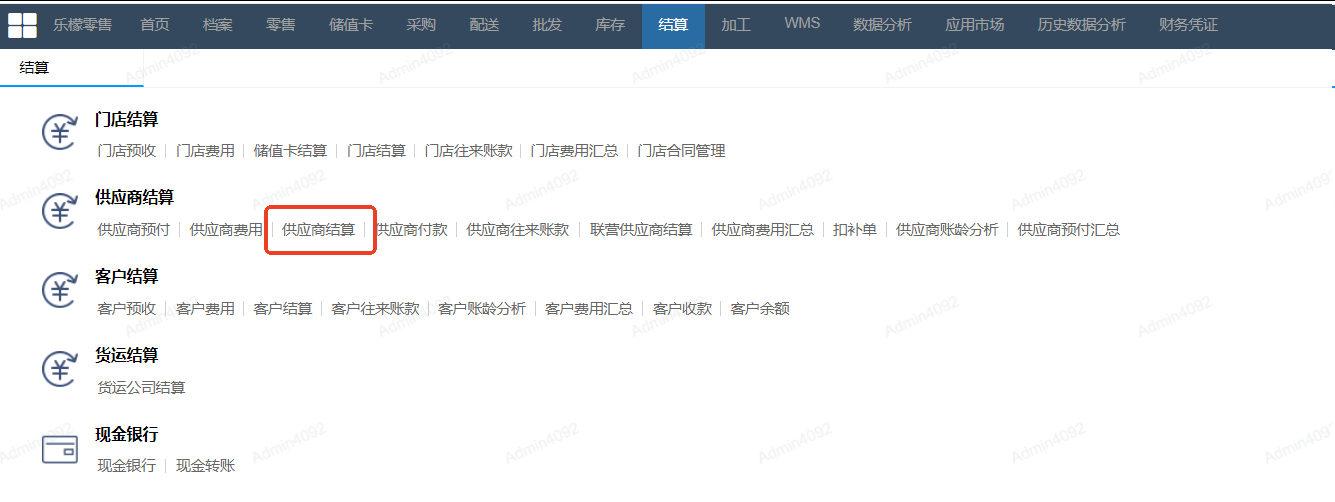Viewport: 1335px width, 502px height.
Task: Open the 供应商结算 link in link row
Action: pos(319,230)
